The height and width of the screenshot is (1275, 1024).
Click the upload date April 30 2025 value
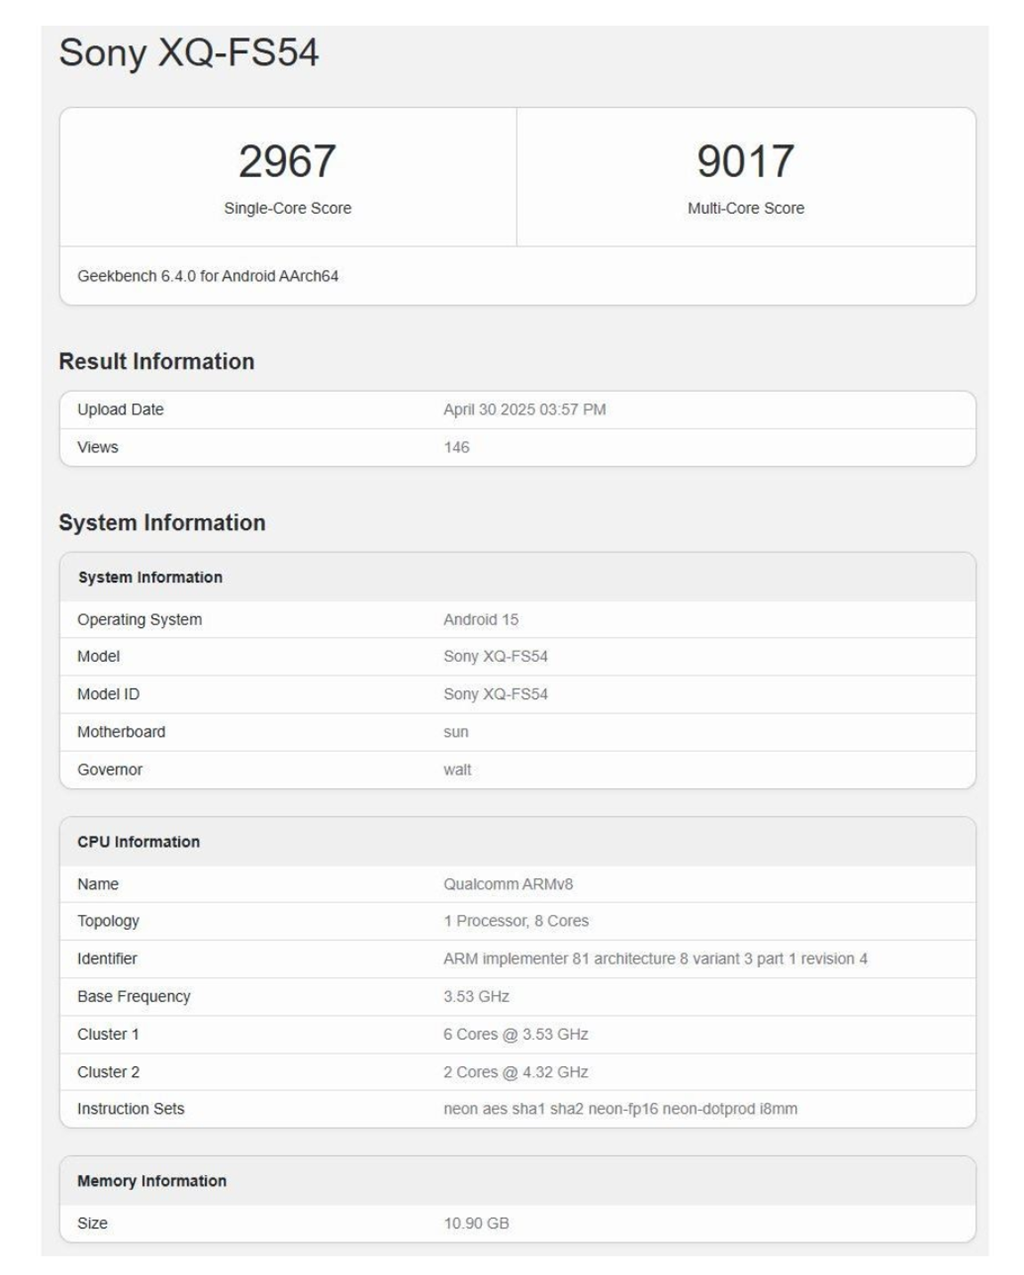pyautogui.click(x=524, y=409)
